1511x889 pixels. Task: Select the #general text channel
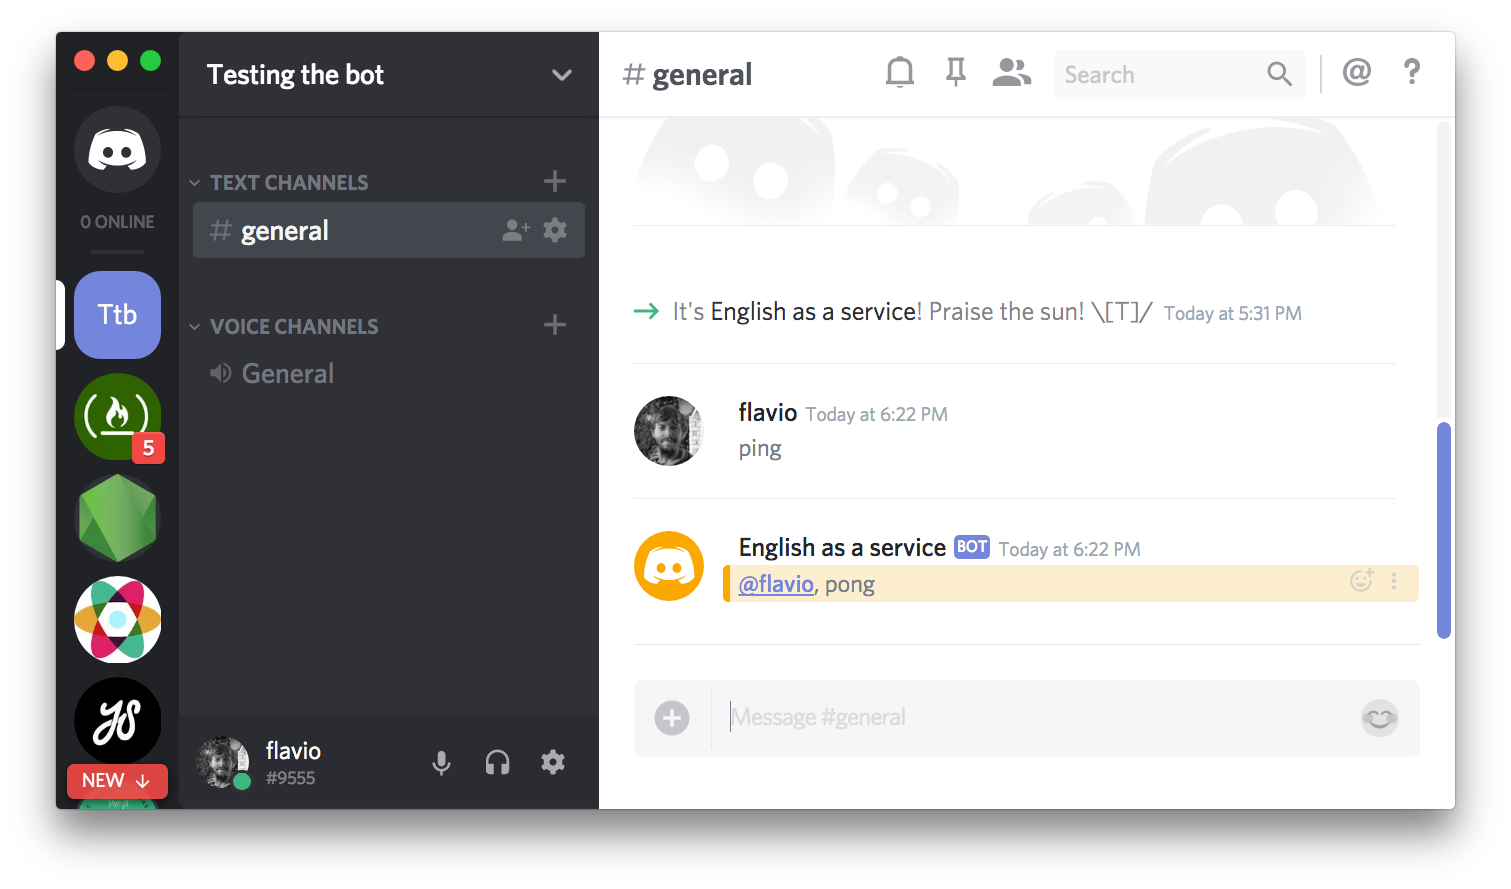389,231
